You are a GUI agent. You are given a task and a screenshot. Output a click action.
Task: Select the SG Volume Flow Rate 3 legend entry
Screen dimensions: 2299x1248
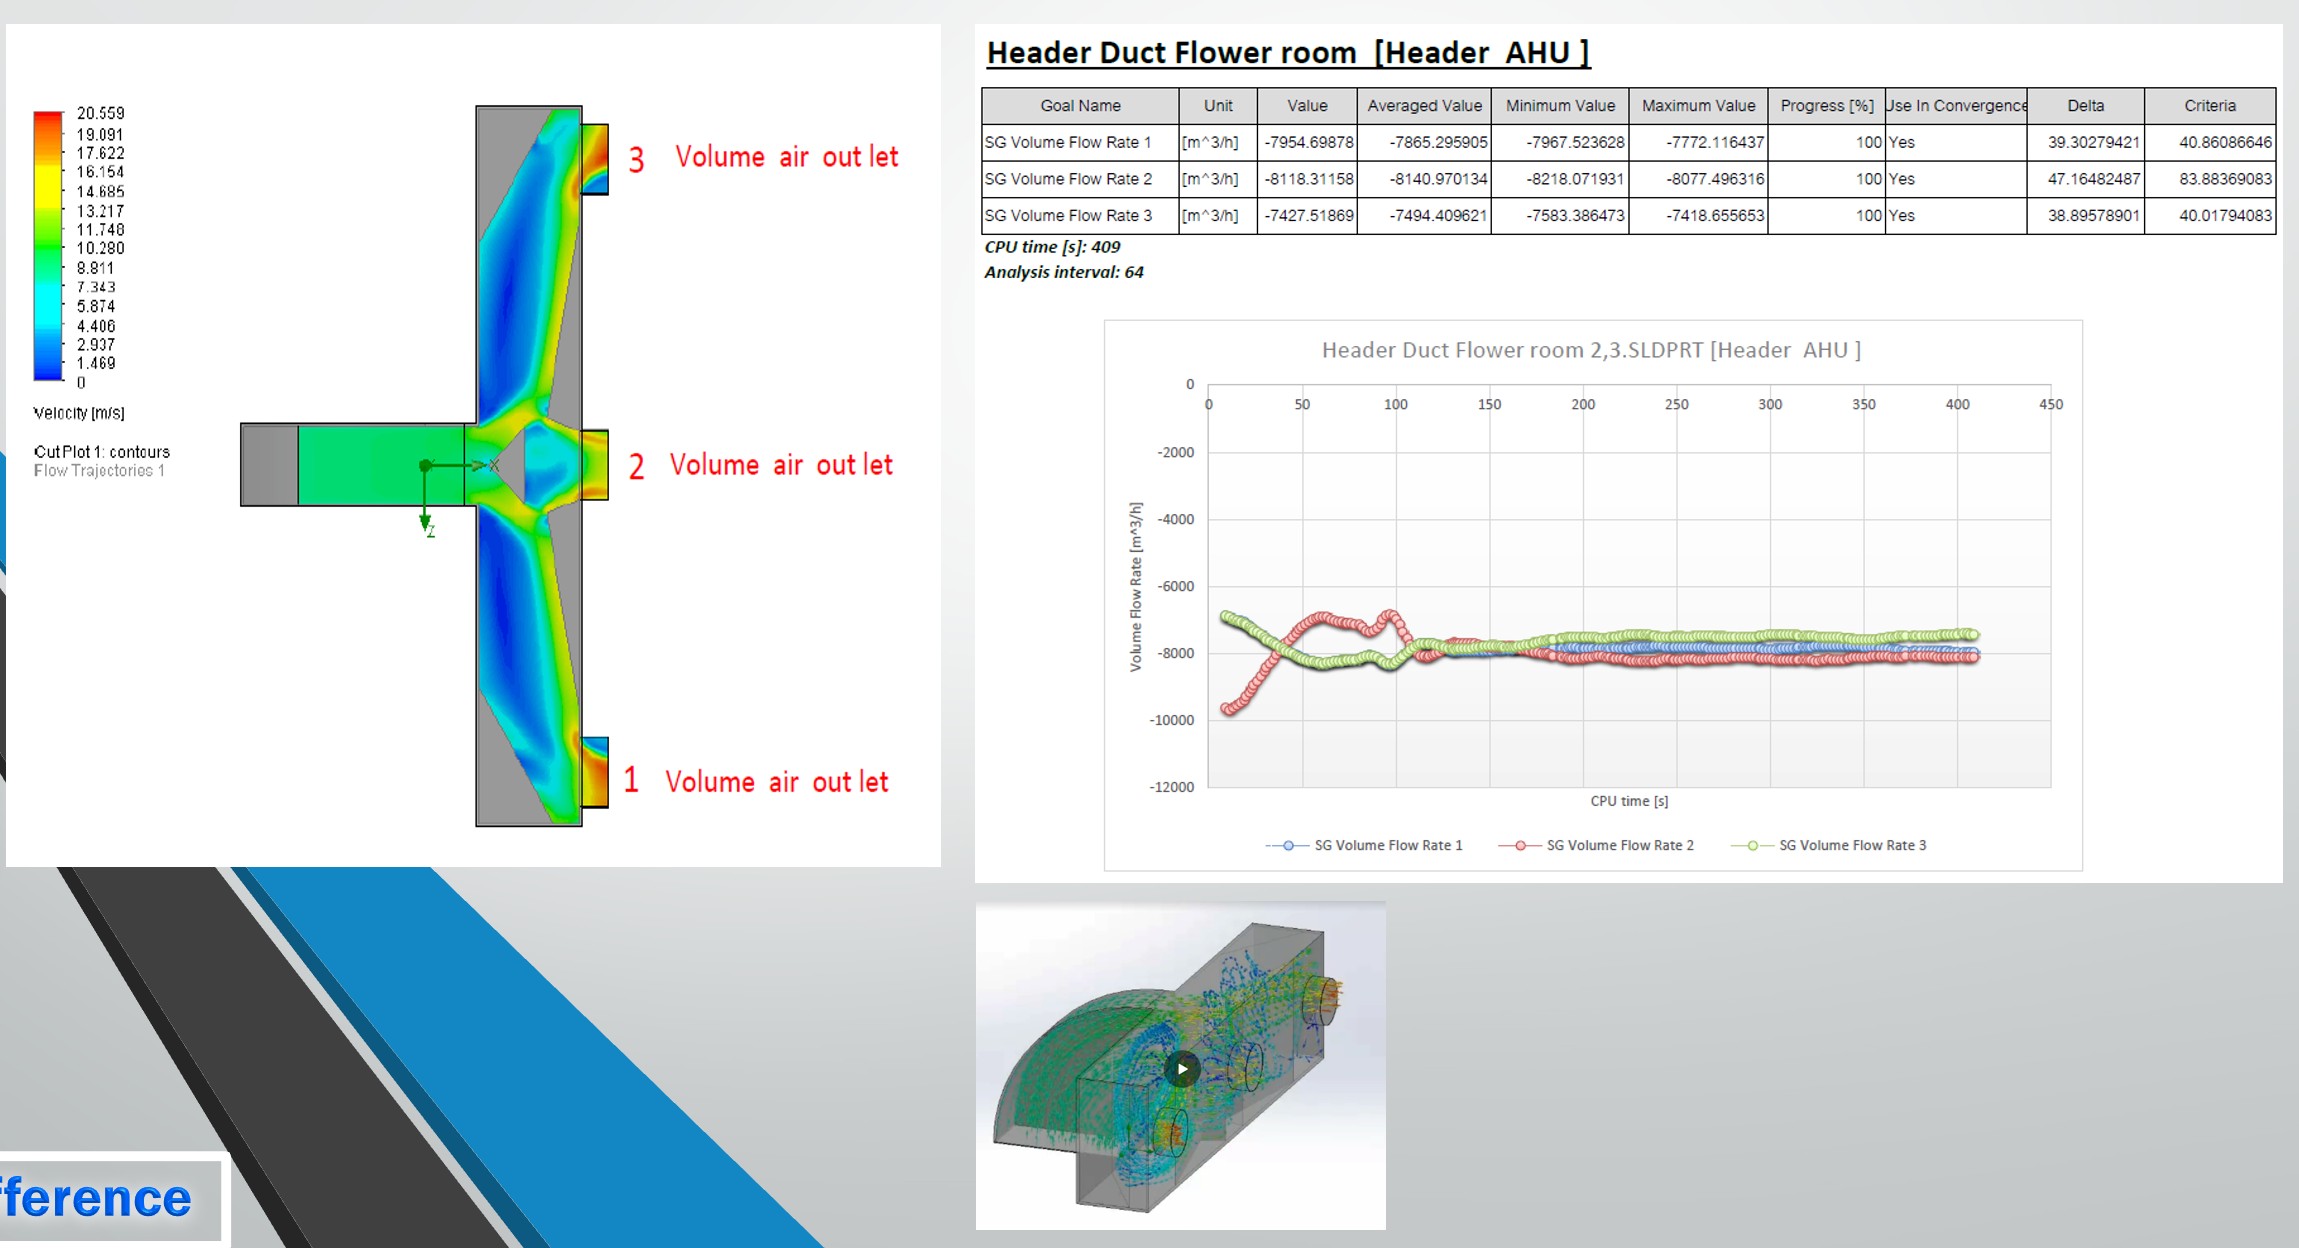coord(1851,845)
